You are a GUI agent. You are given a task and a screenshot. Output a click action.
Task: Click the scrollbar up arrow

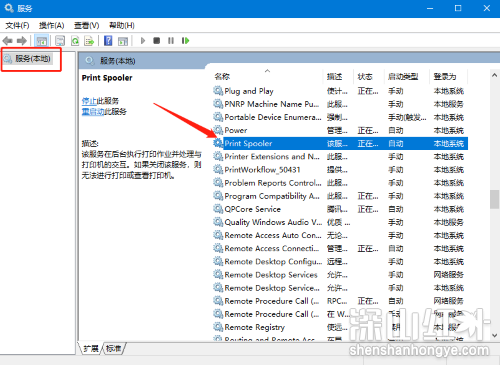click(494, 75)
